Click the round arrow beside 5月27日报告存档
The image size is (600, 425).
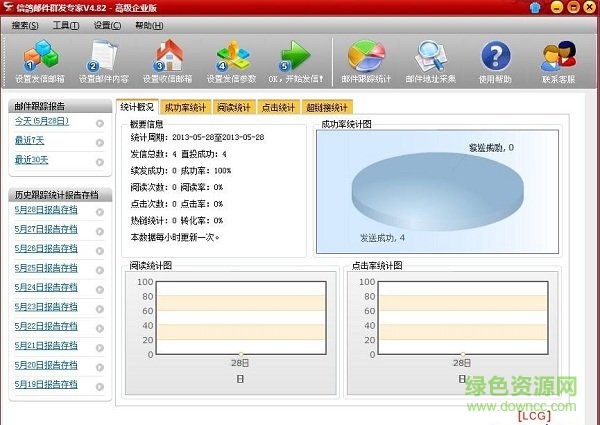100,231
